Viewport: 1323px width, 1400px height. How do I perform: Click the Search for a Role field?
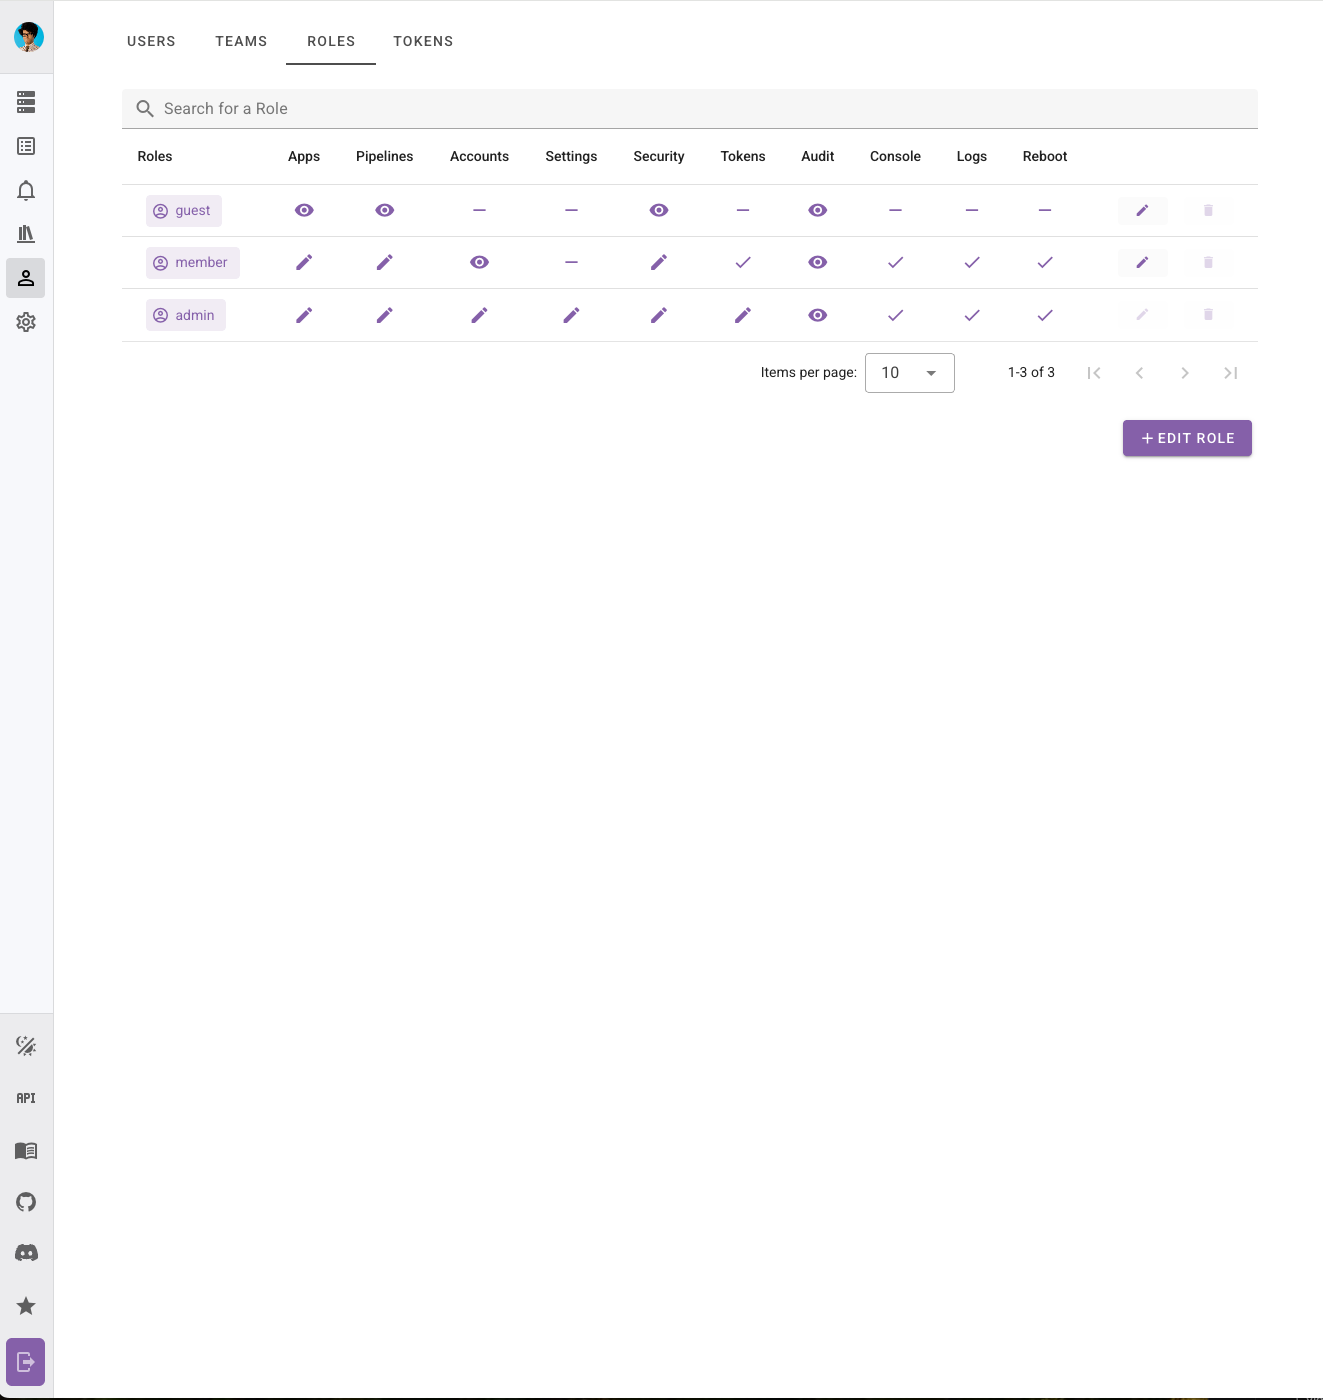click(x=690, y=109)
